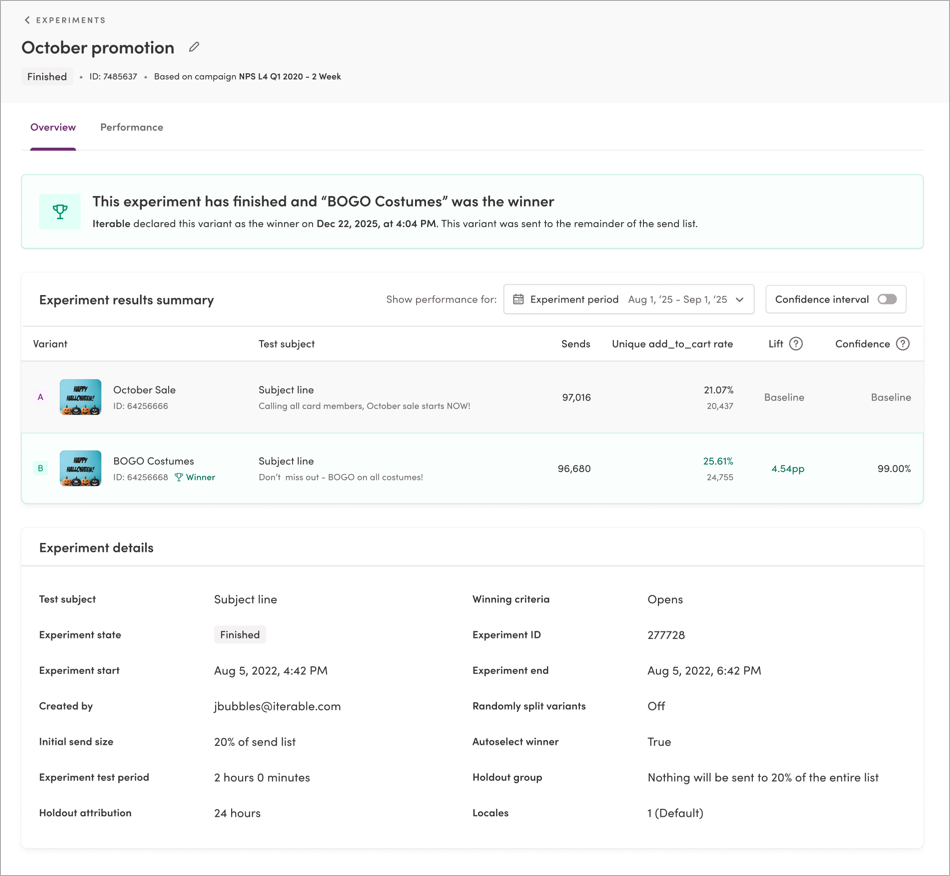Edit the October promotion name with pencil icon
The image size is (950, 876).
point(194,47)
